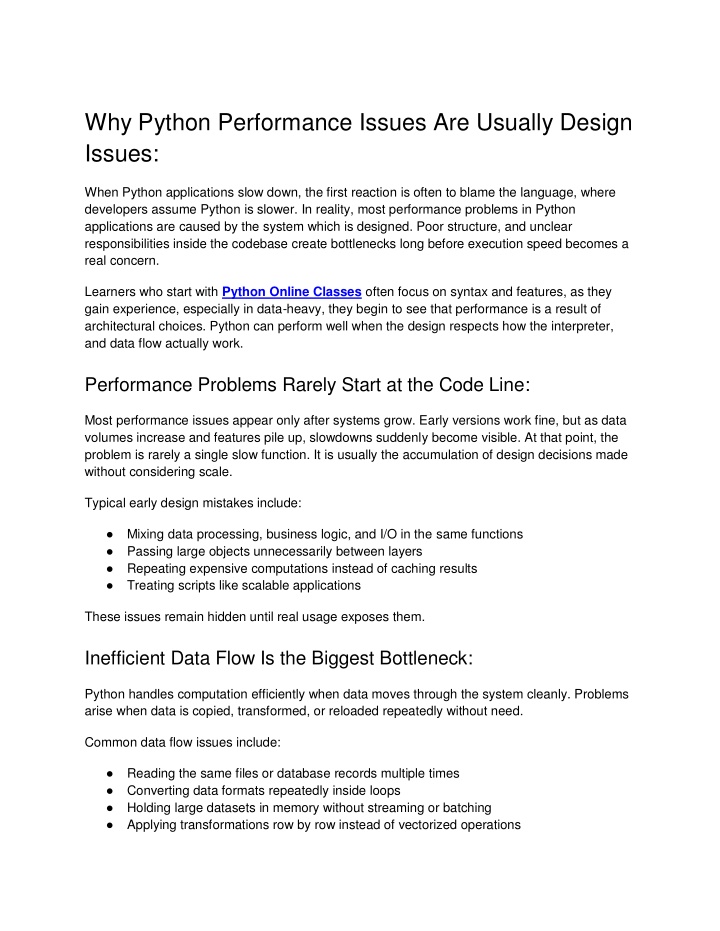
Task: Click the 'These issues remain hidden' sentence
Action: point(255,617)
